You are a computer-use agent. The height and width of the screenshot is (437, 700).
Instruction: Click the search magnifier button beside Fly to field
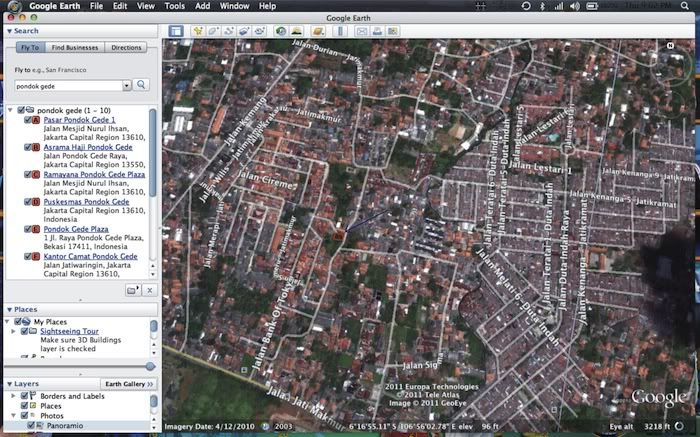tap(141, 85)
